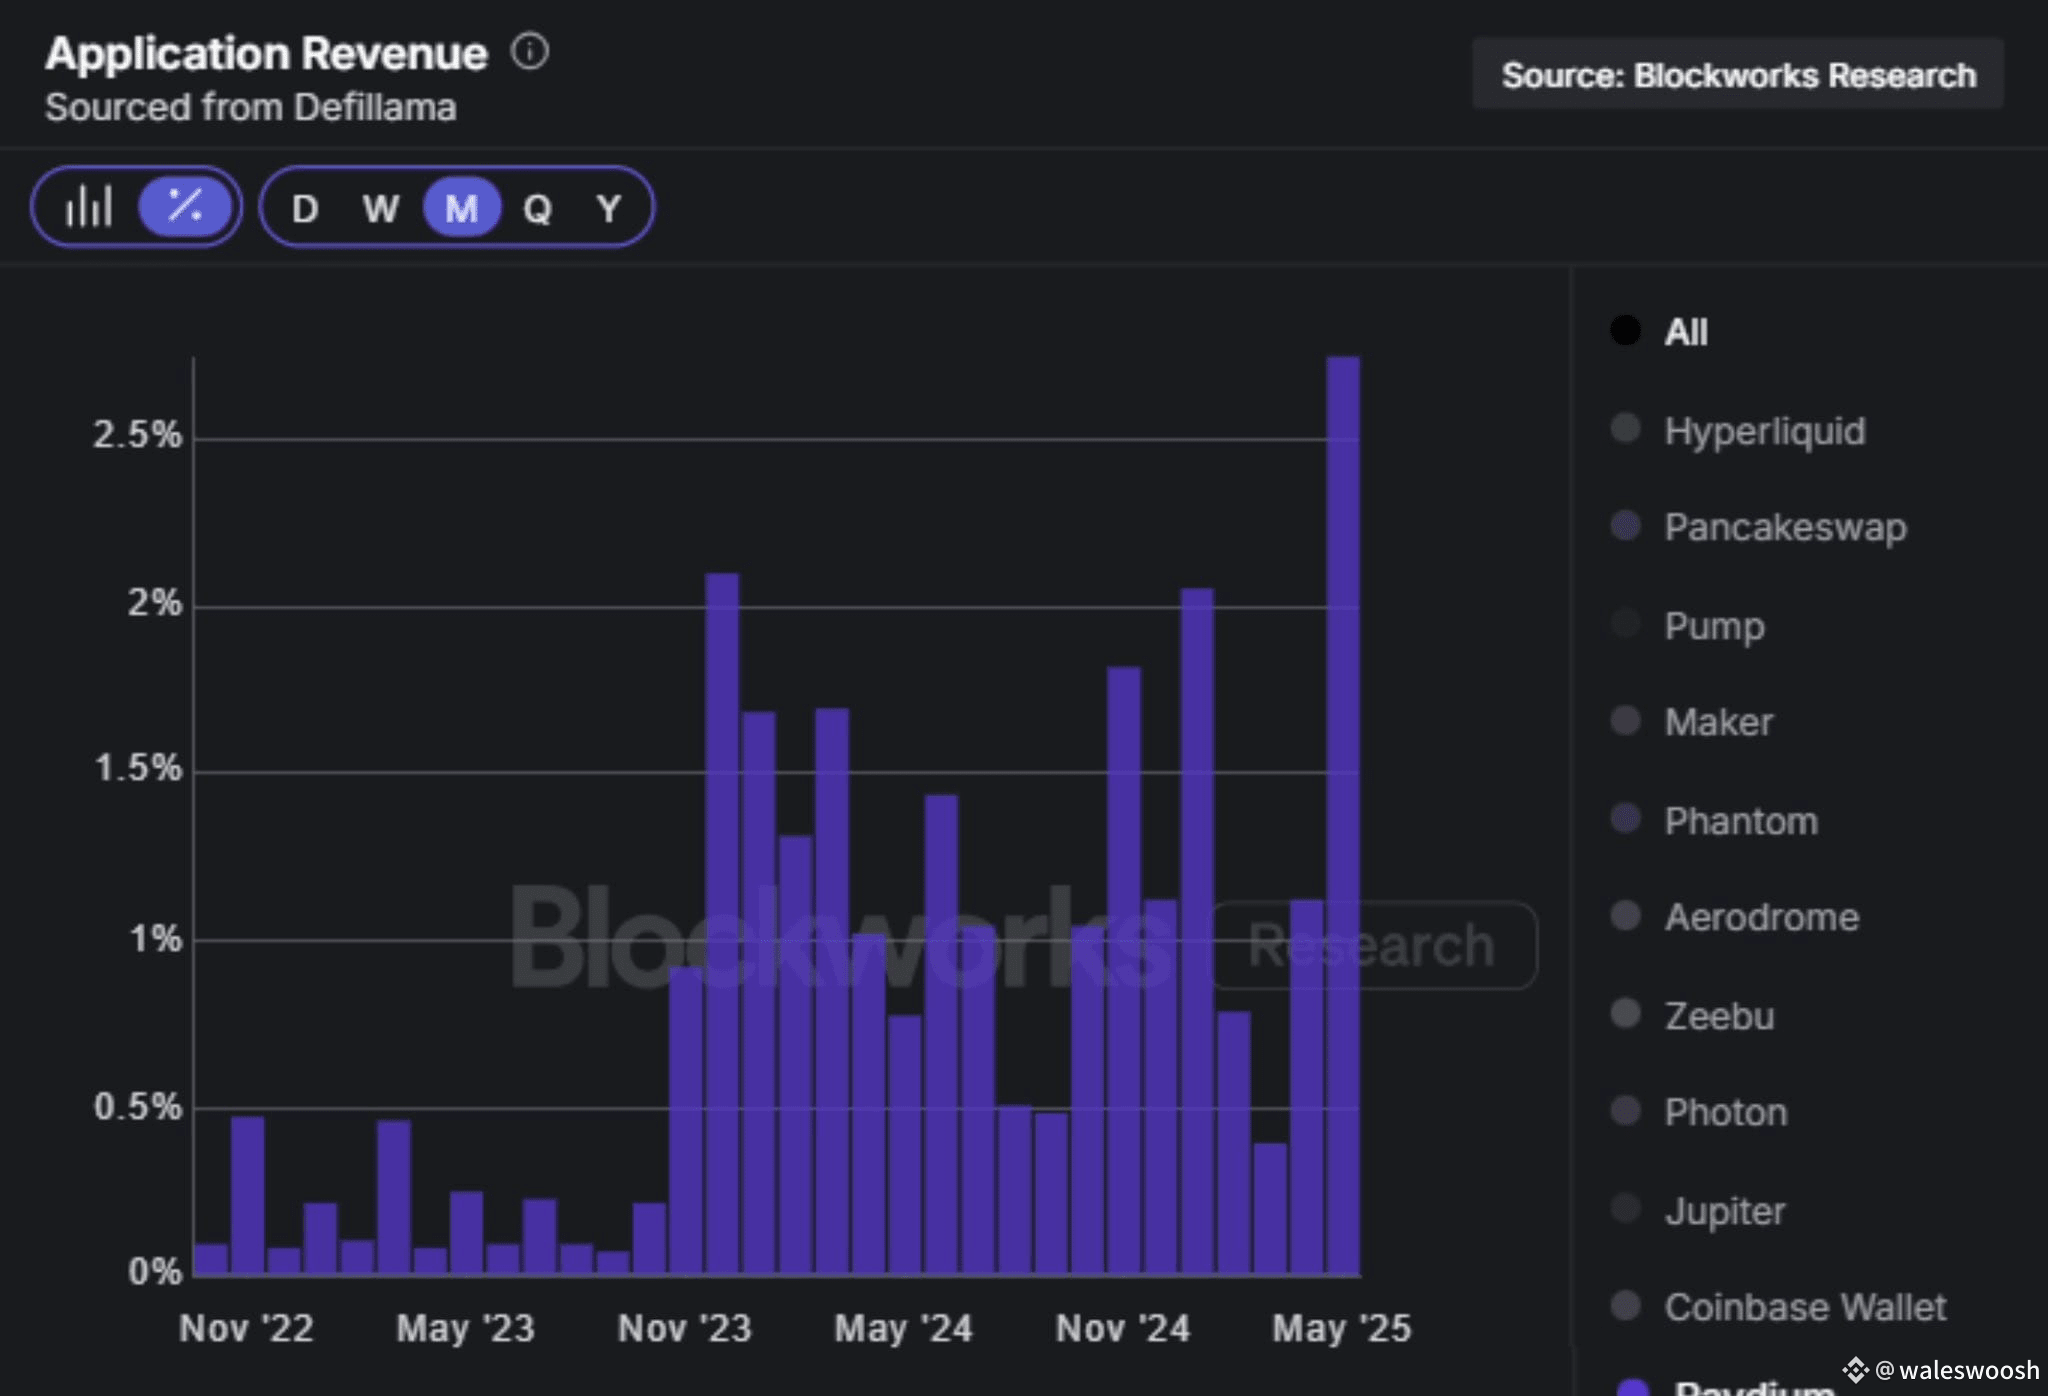Click the info icon beside Application Revenue
The image size is (2048, 1396).
(x=530, y=51)
